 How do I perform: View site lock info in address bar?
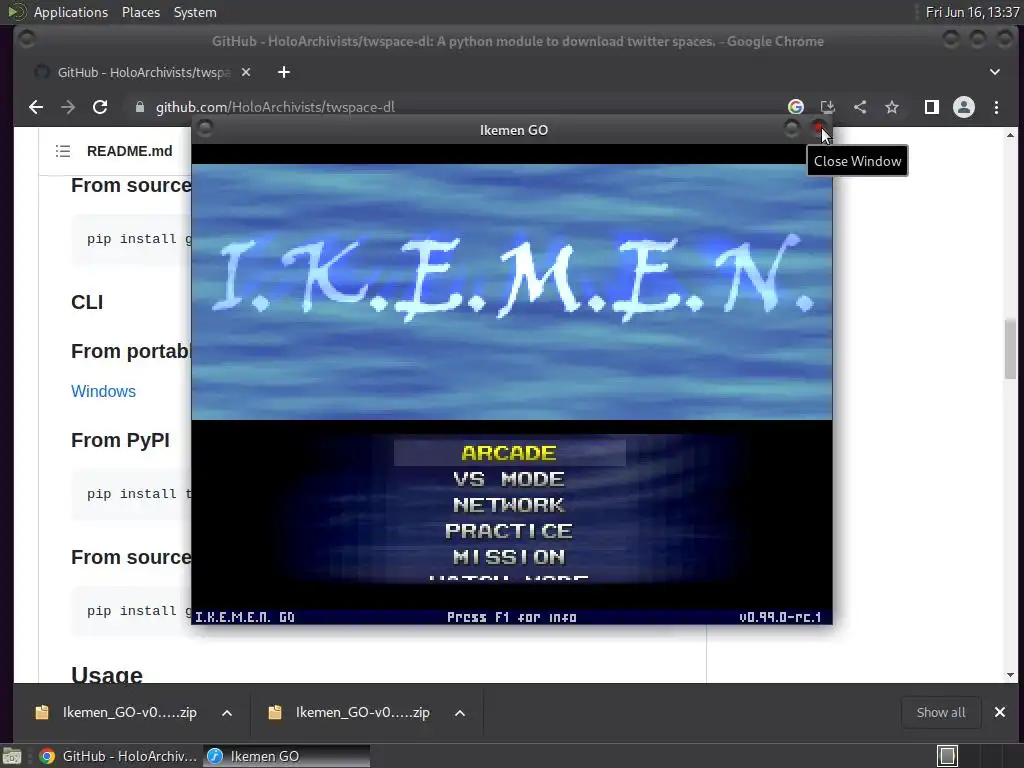tap(139, 107)
